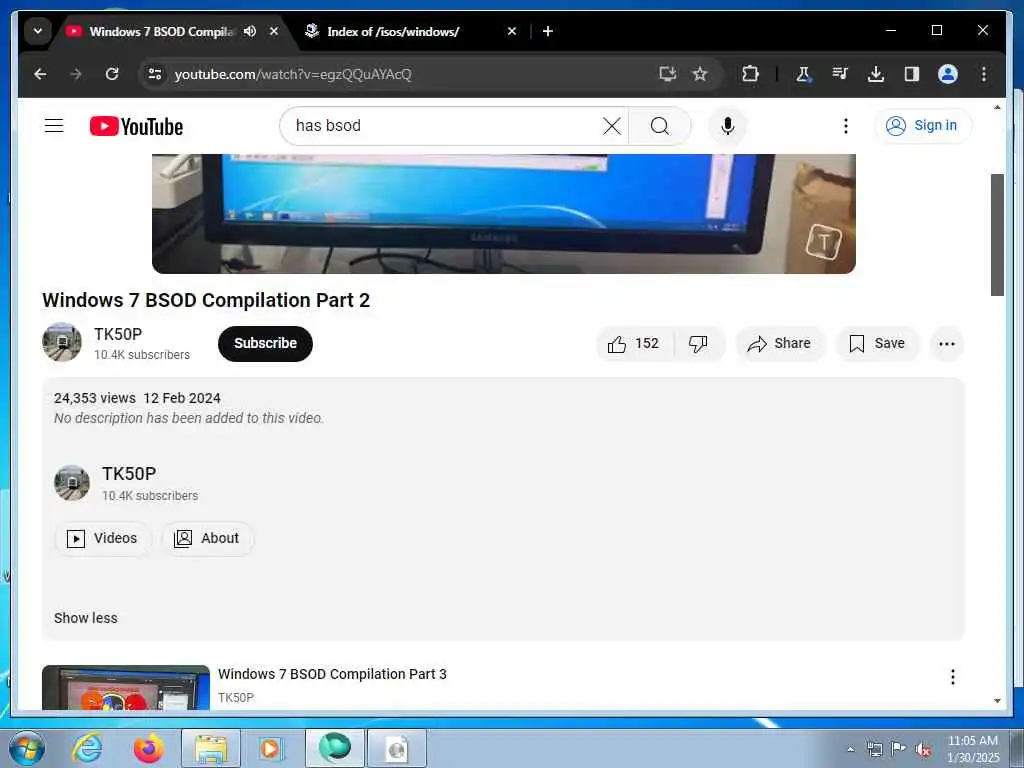Image resolution: width=1024 pixels, height=768 pixels.
Task: Open the tab search dropdown in browser
Action: tap(38, 31)
